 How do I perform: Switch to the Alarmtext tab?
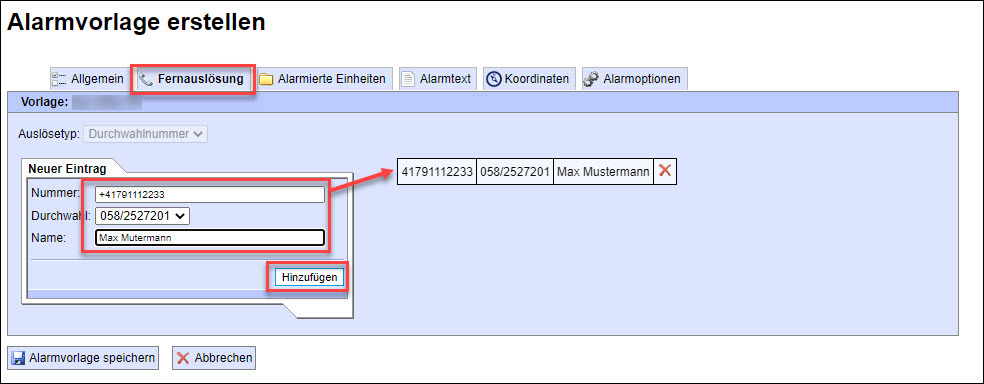tap(438, 79)
